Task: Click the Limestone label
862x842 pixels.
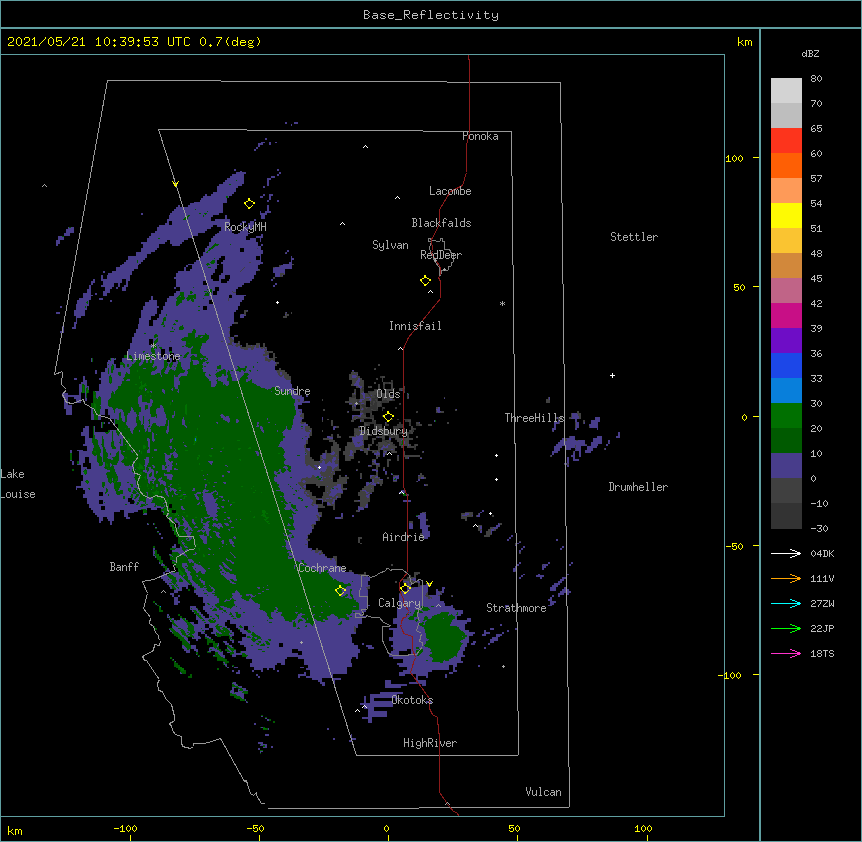Action: coord(153,356)
